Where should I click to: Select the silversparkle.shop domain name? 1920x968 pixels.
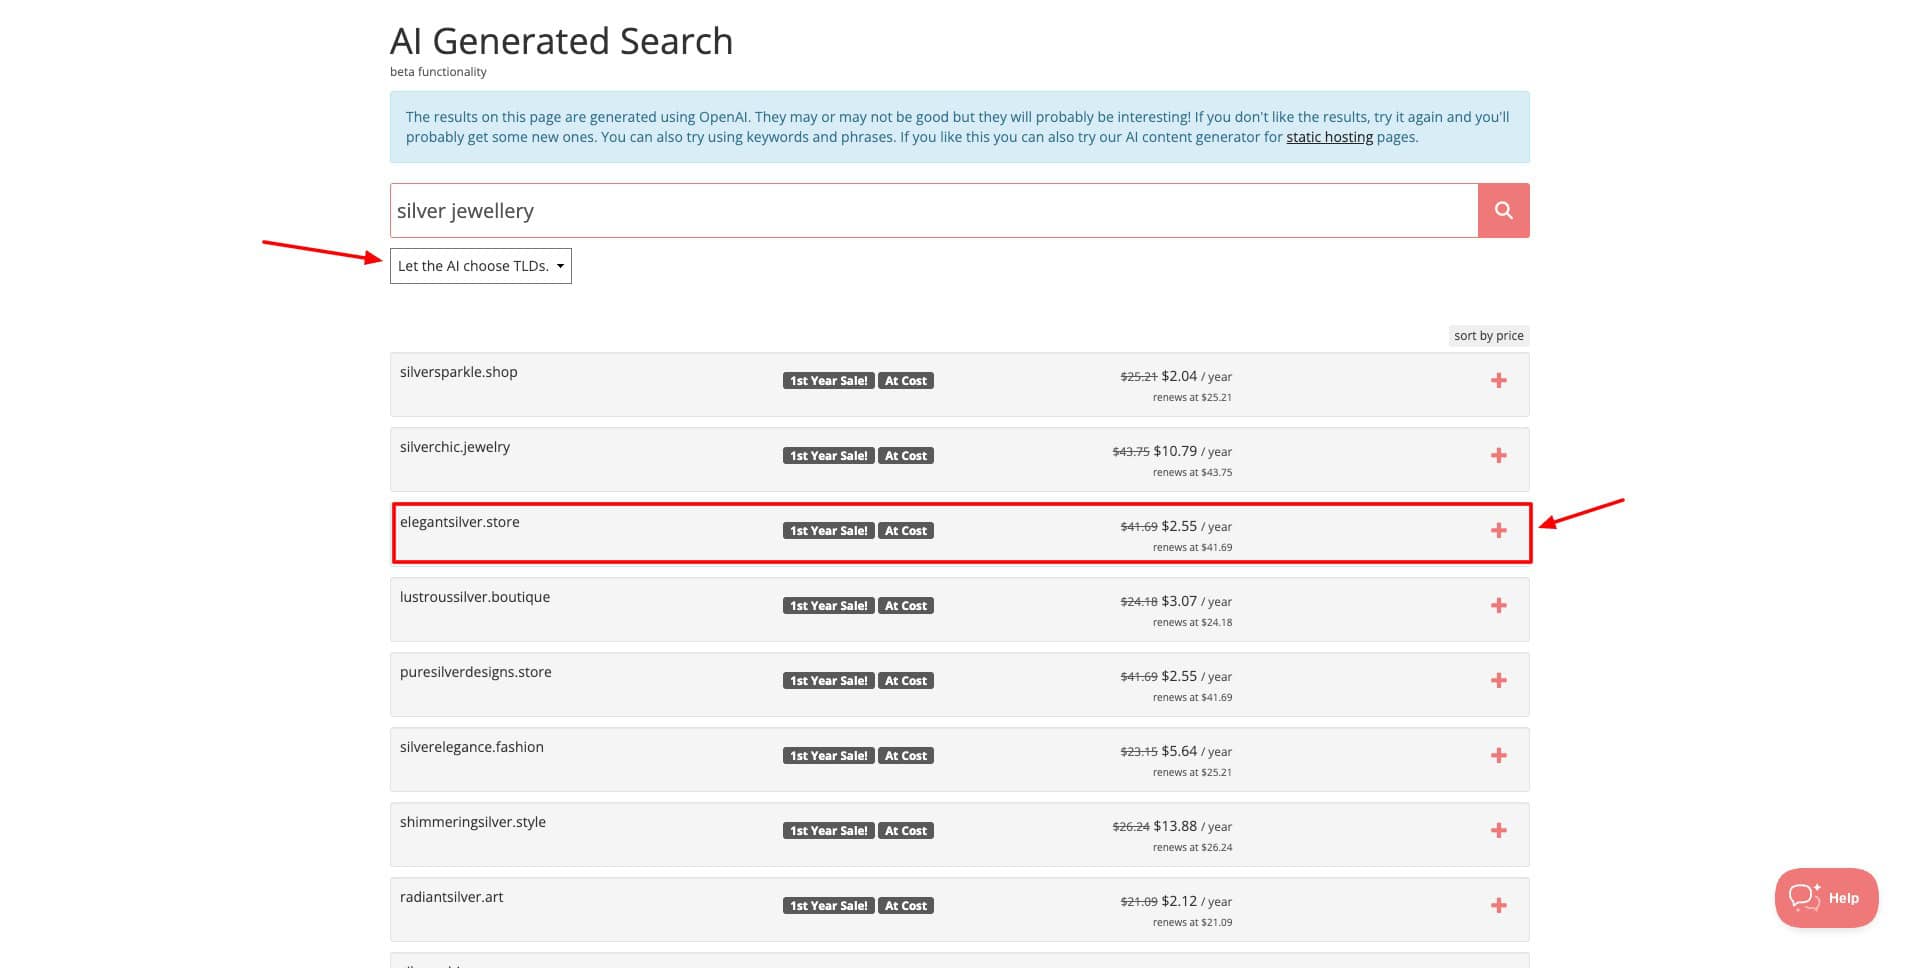pyautogui.click(x=459, y=372)
